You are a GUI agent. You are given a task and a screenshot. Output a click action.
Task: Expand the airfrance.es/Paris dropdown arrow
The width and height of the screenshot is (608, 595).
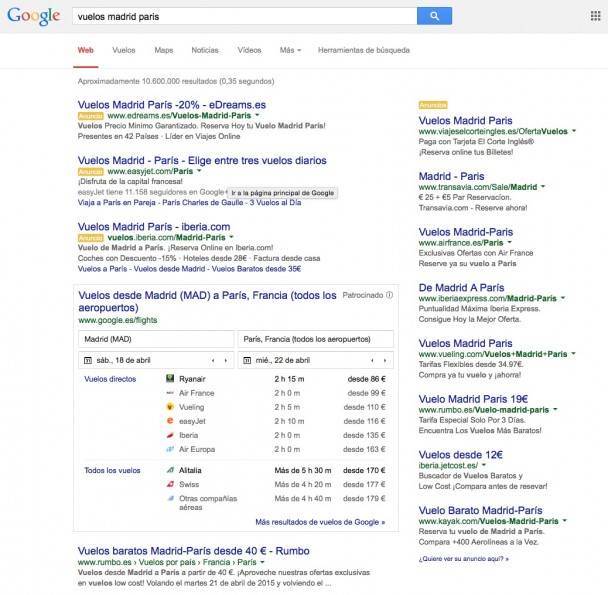point(510,242)
